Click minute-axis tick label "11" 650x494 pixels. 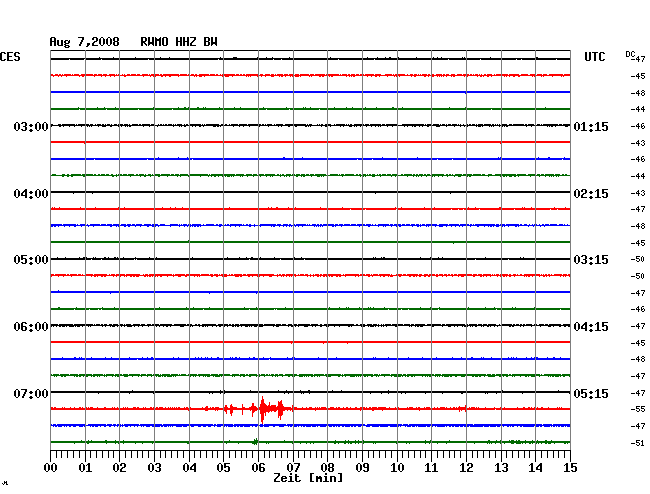[x=432, y=468]
